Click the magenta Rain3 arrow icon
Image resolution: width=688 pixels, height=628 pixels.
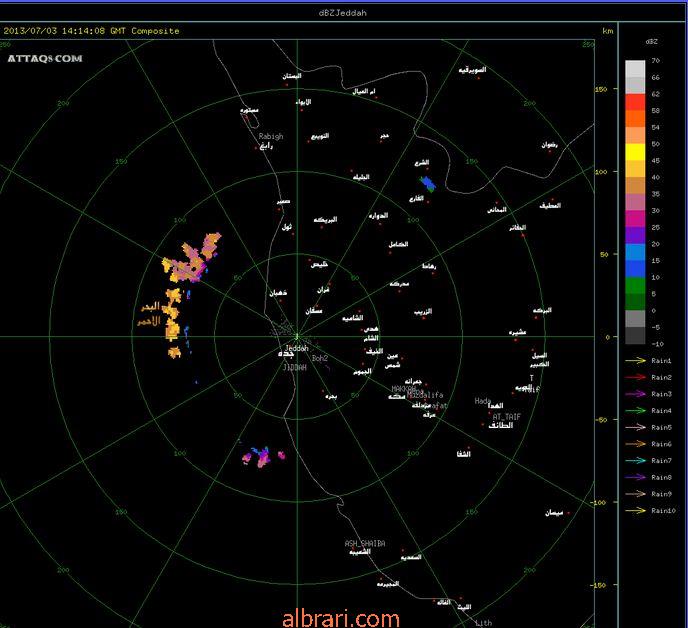(x=635, y=394)
